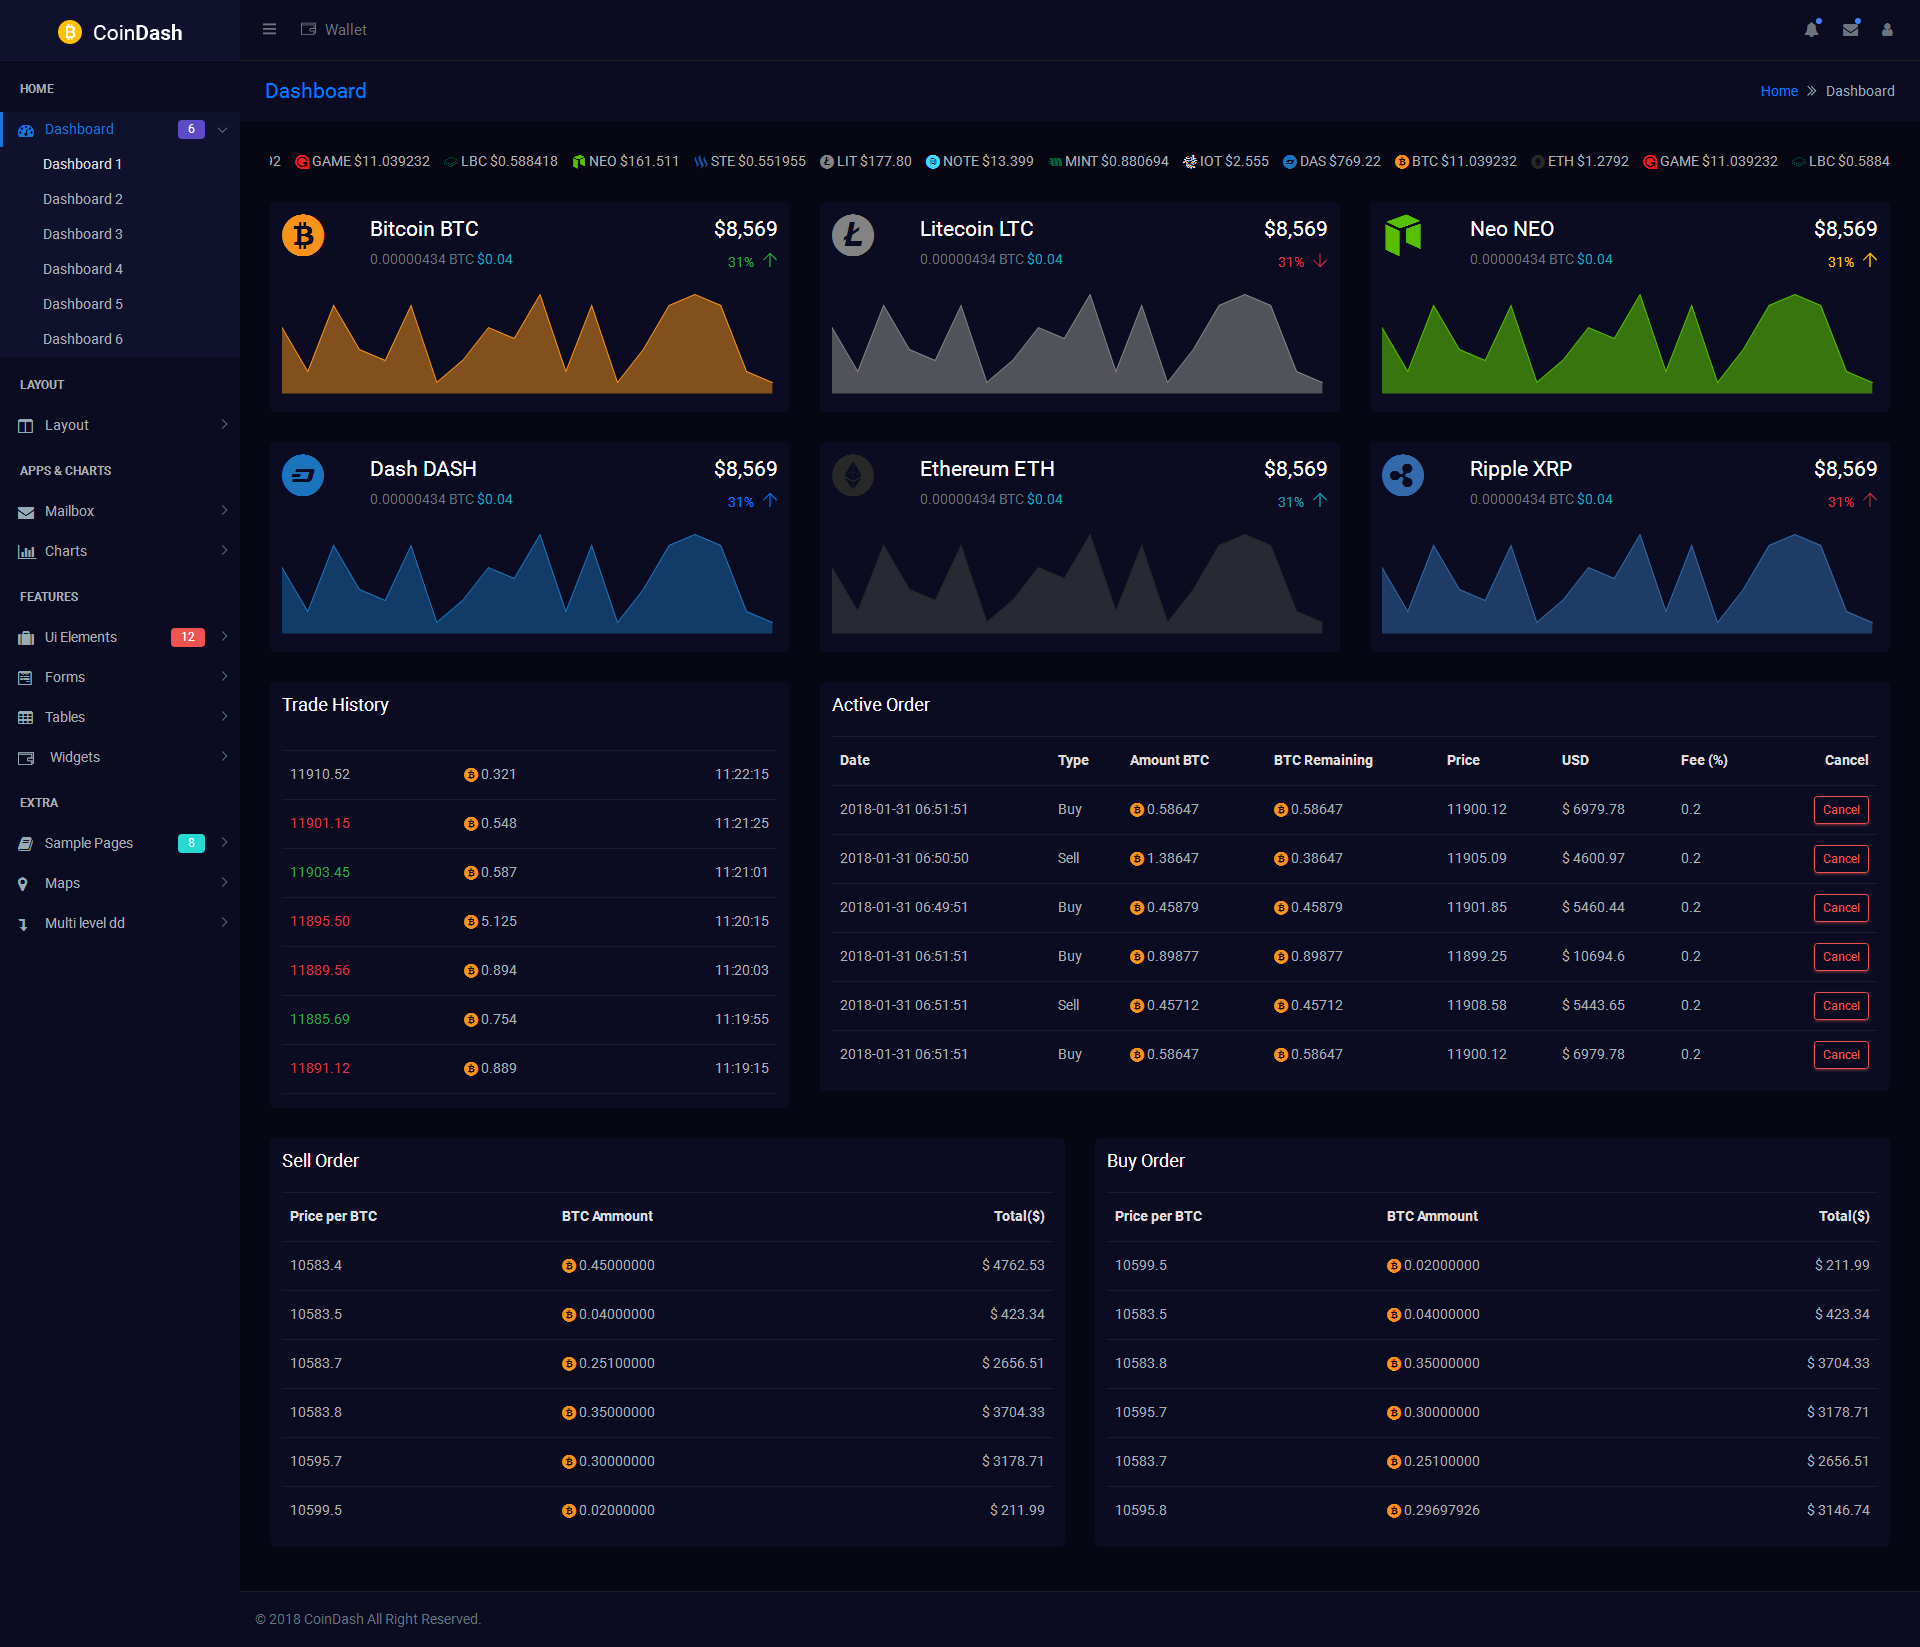Expand the Forms menu chevron
Image resolution: width=1920 pixels, height=1647 pixels.
tap(224, 677)
